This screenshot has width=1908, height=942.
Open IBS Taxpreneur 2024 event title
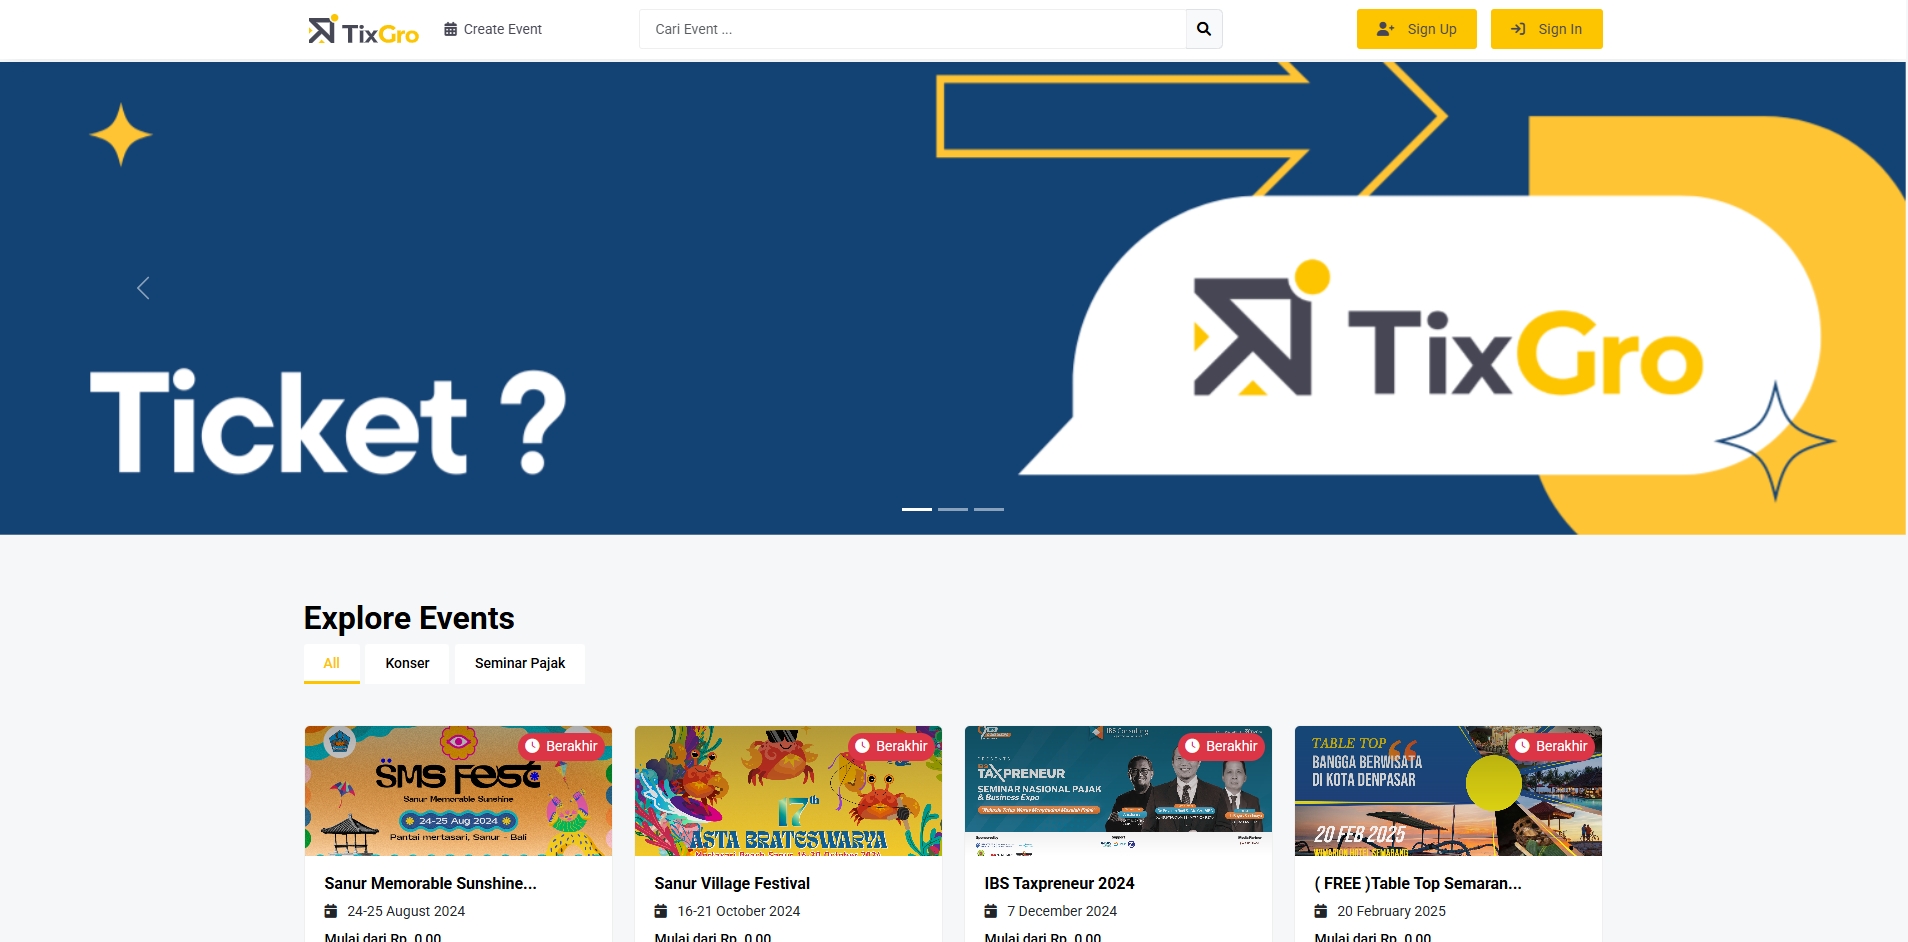click(x=1059, y=883)
